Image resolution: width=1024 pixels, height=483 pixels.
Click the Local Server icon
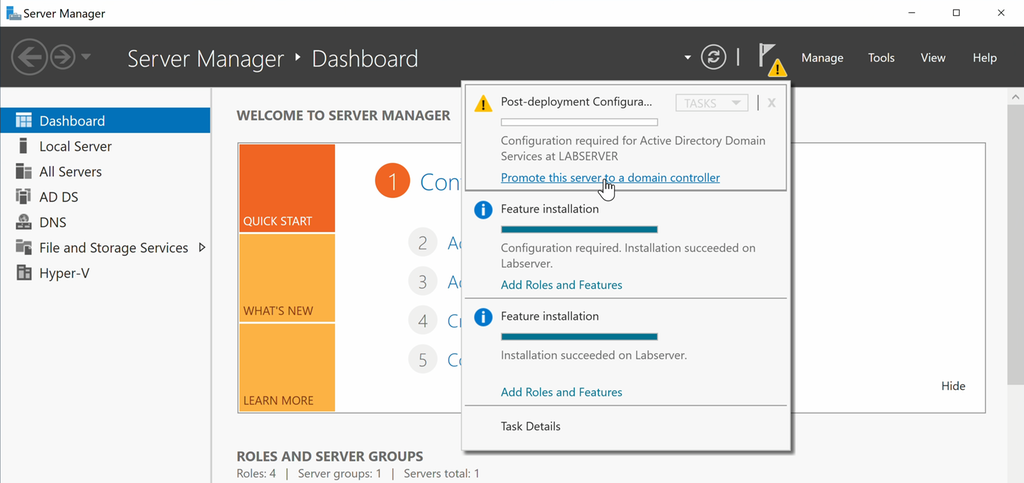click(x=24, y=146)
